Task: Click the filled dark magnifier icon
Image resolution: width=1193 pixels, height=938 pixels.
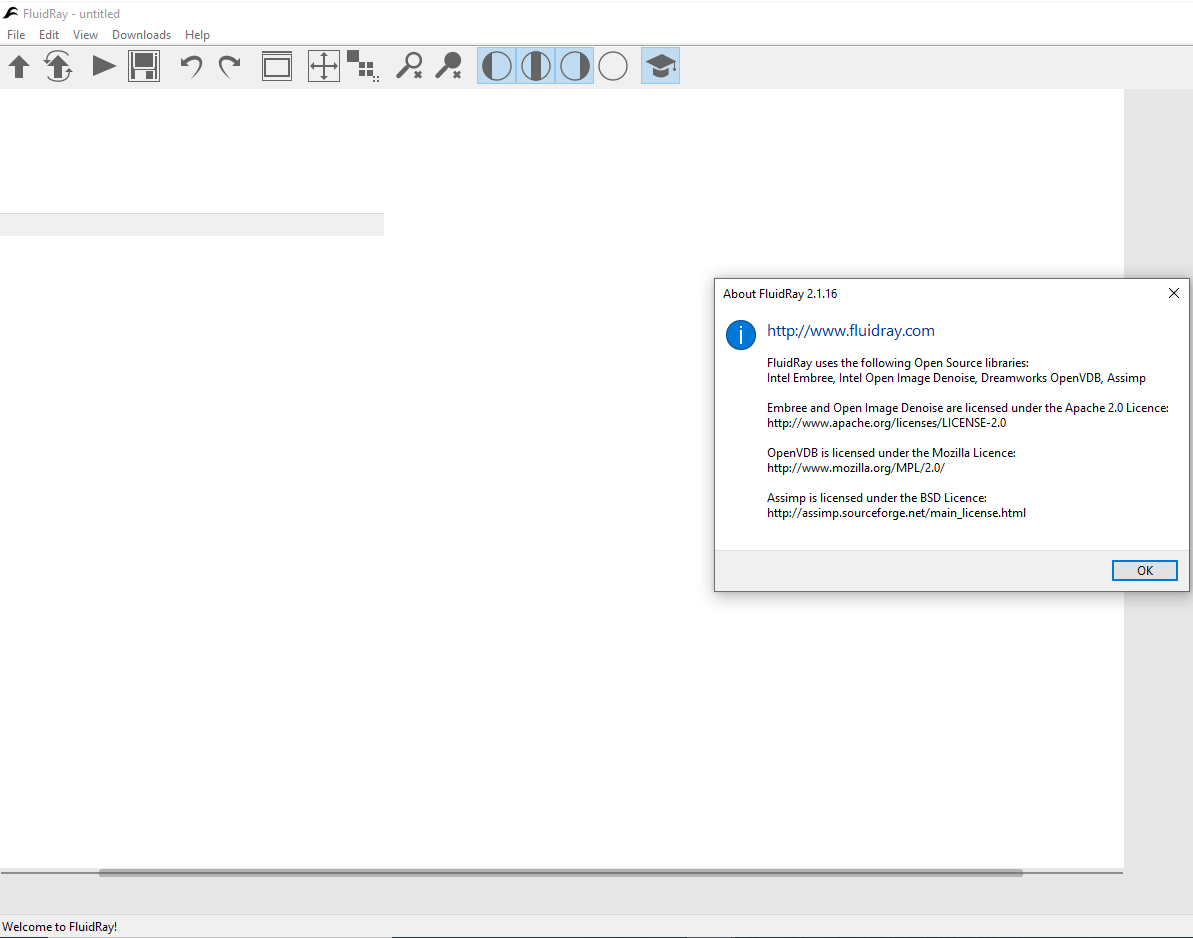Action: pos(448,67)
